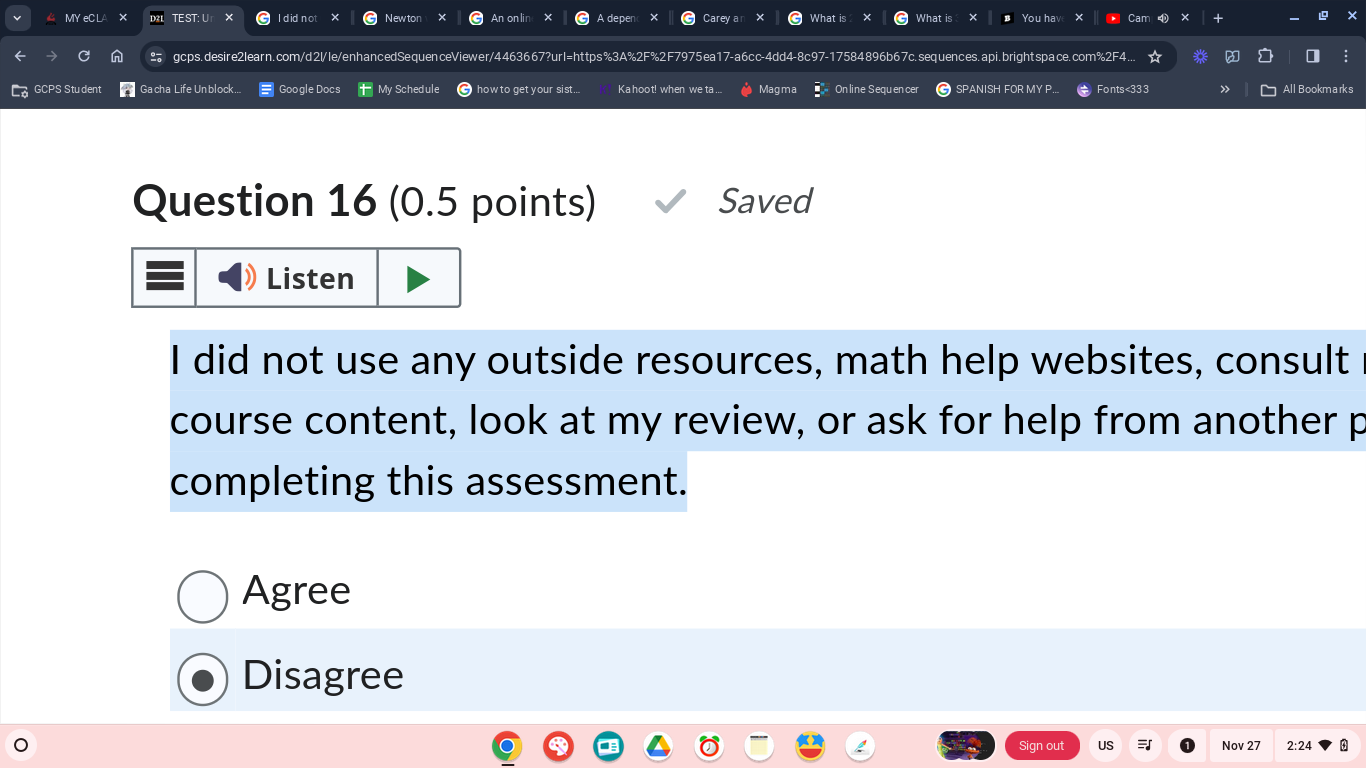Click the 'Question 16' heading
1366x768 pixels.
point(255,201)
